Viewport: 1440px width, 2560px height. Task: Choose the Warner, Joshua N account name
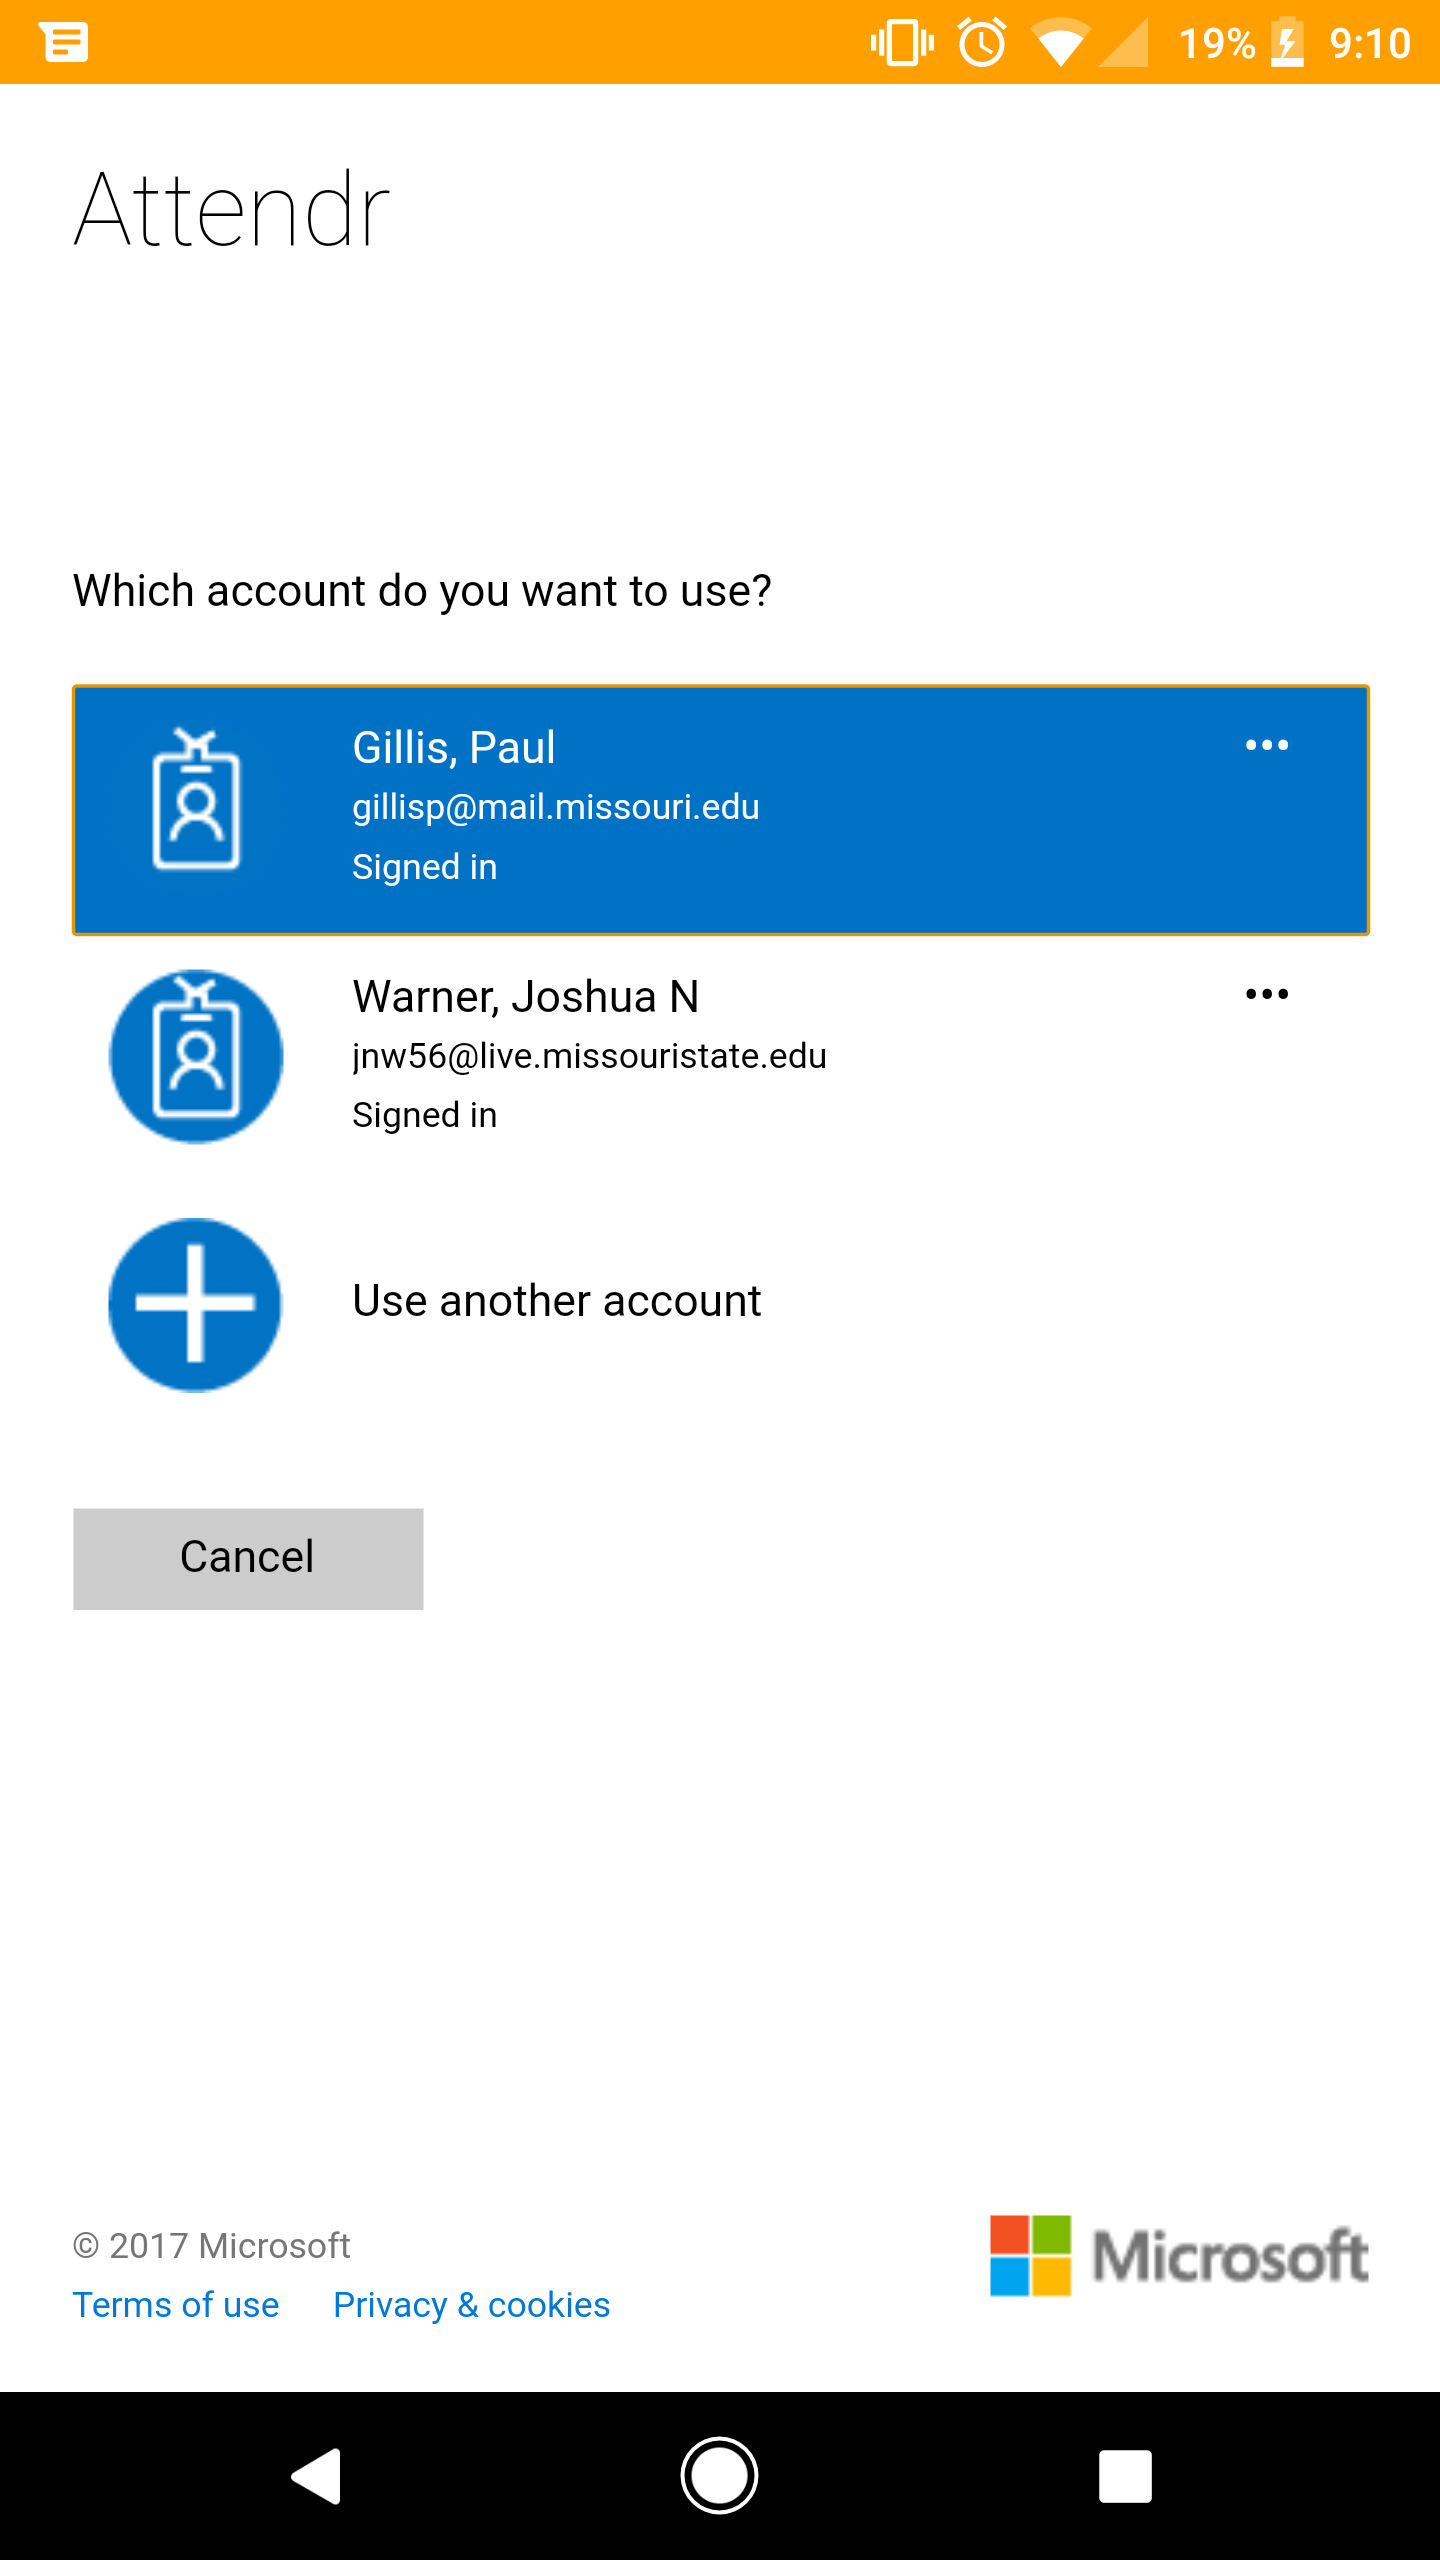(526, 996)
